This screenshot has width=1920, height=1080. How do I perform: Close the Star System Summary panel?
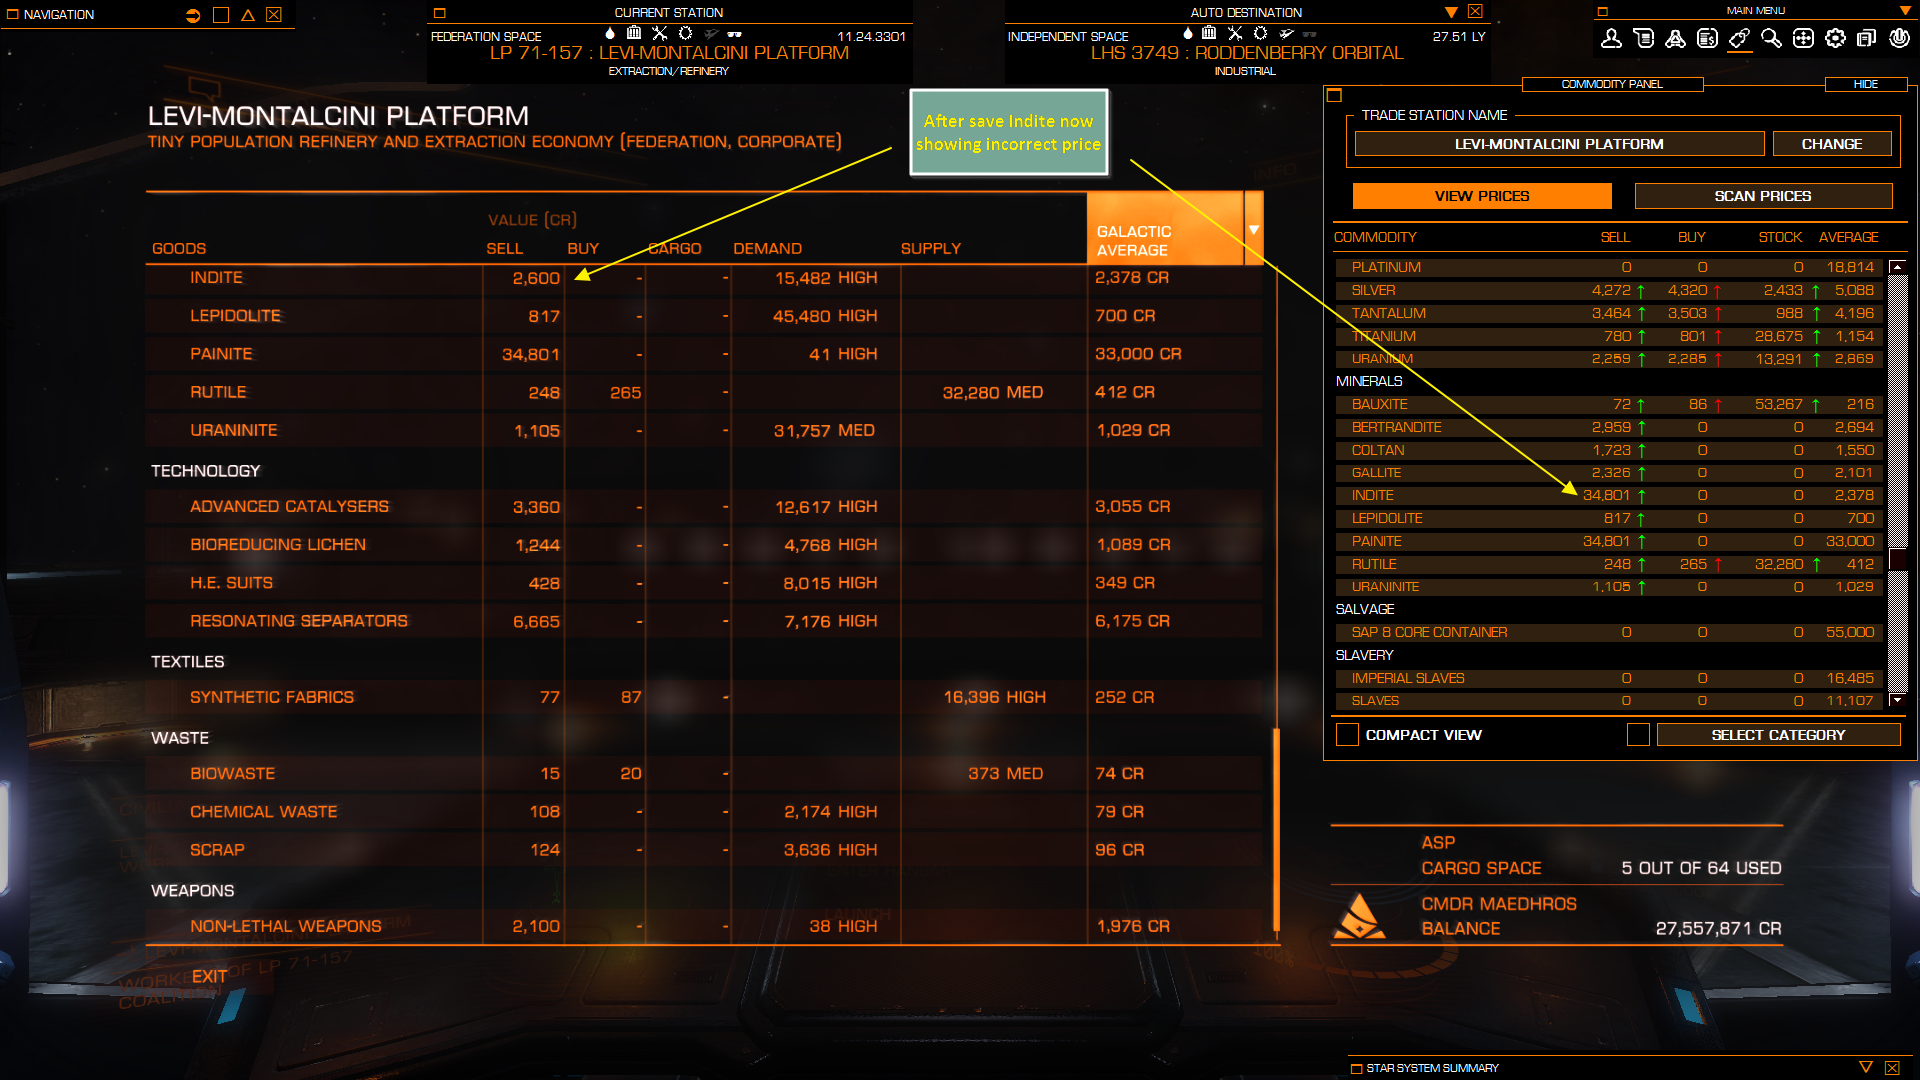pyautogui.click(x=1892, y=1068)
